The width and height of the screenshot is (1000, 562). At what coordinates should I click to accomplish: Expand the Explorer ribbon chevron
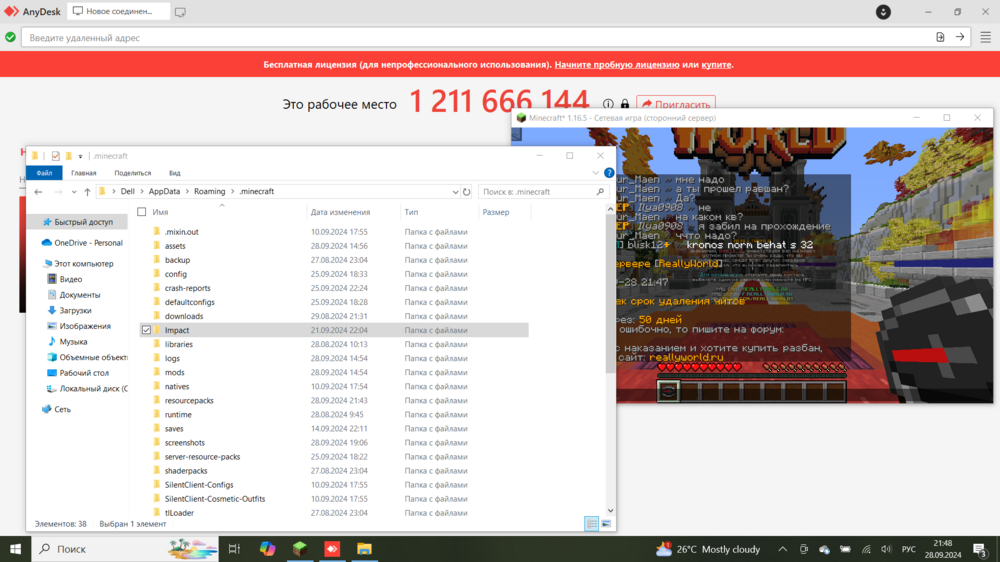point(595,173)
